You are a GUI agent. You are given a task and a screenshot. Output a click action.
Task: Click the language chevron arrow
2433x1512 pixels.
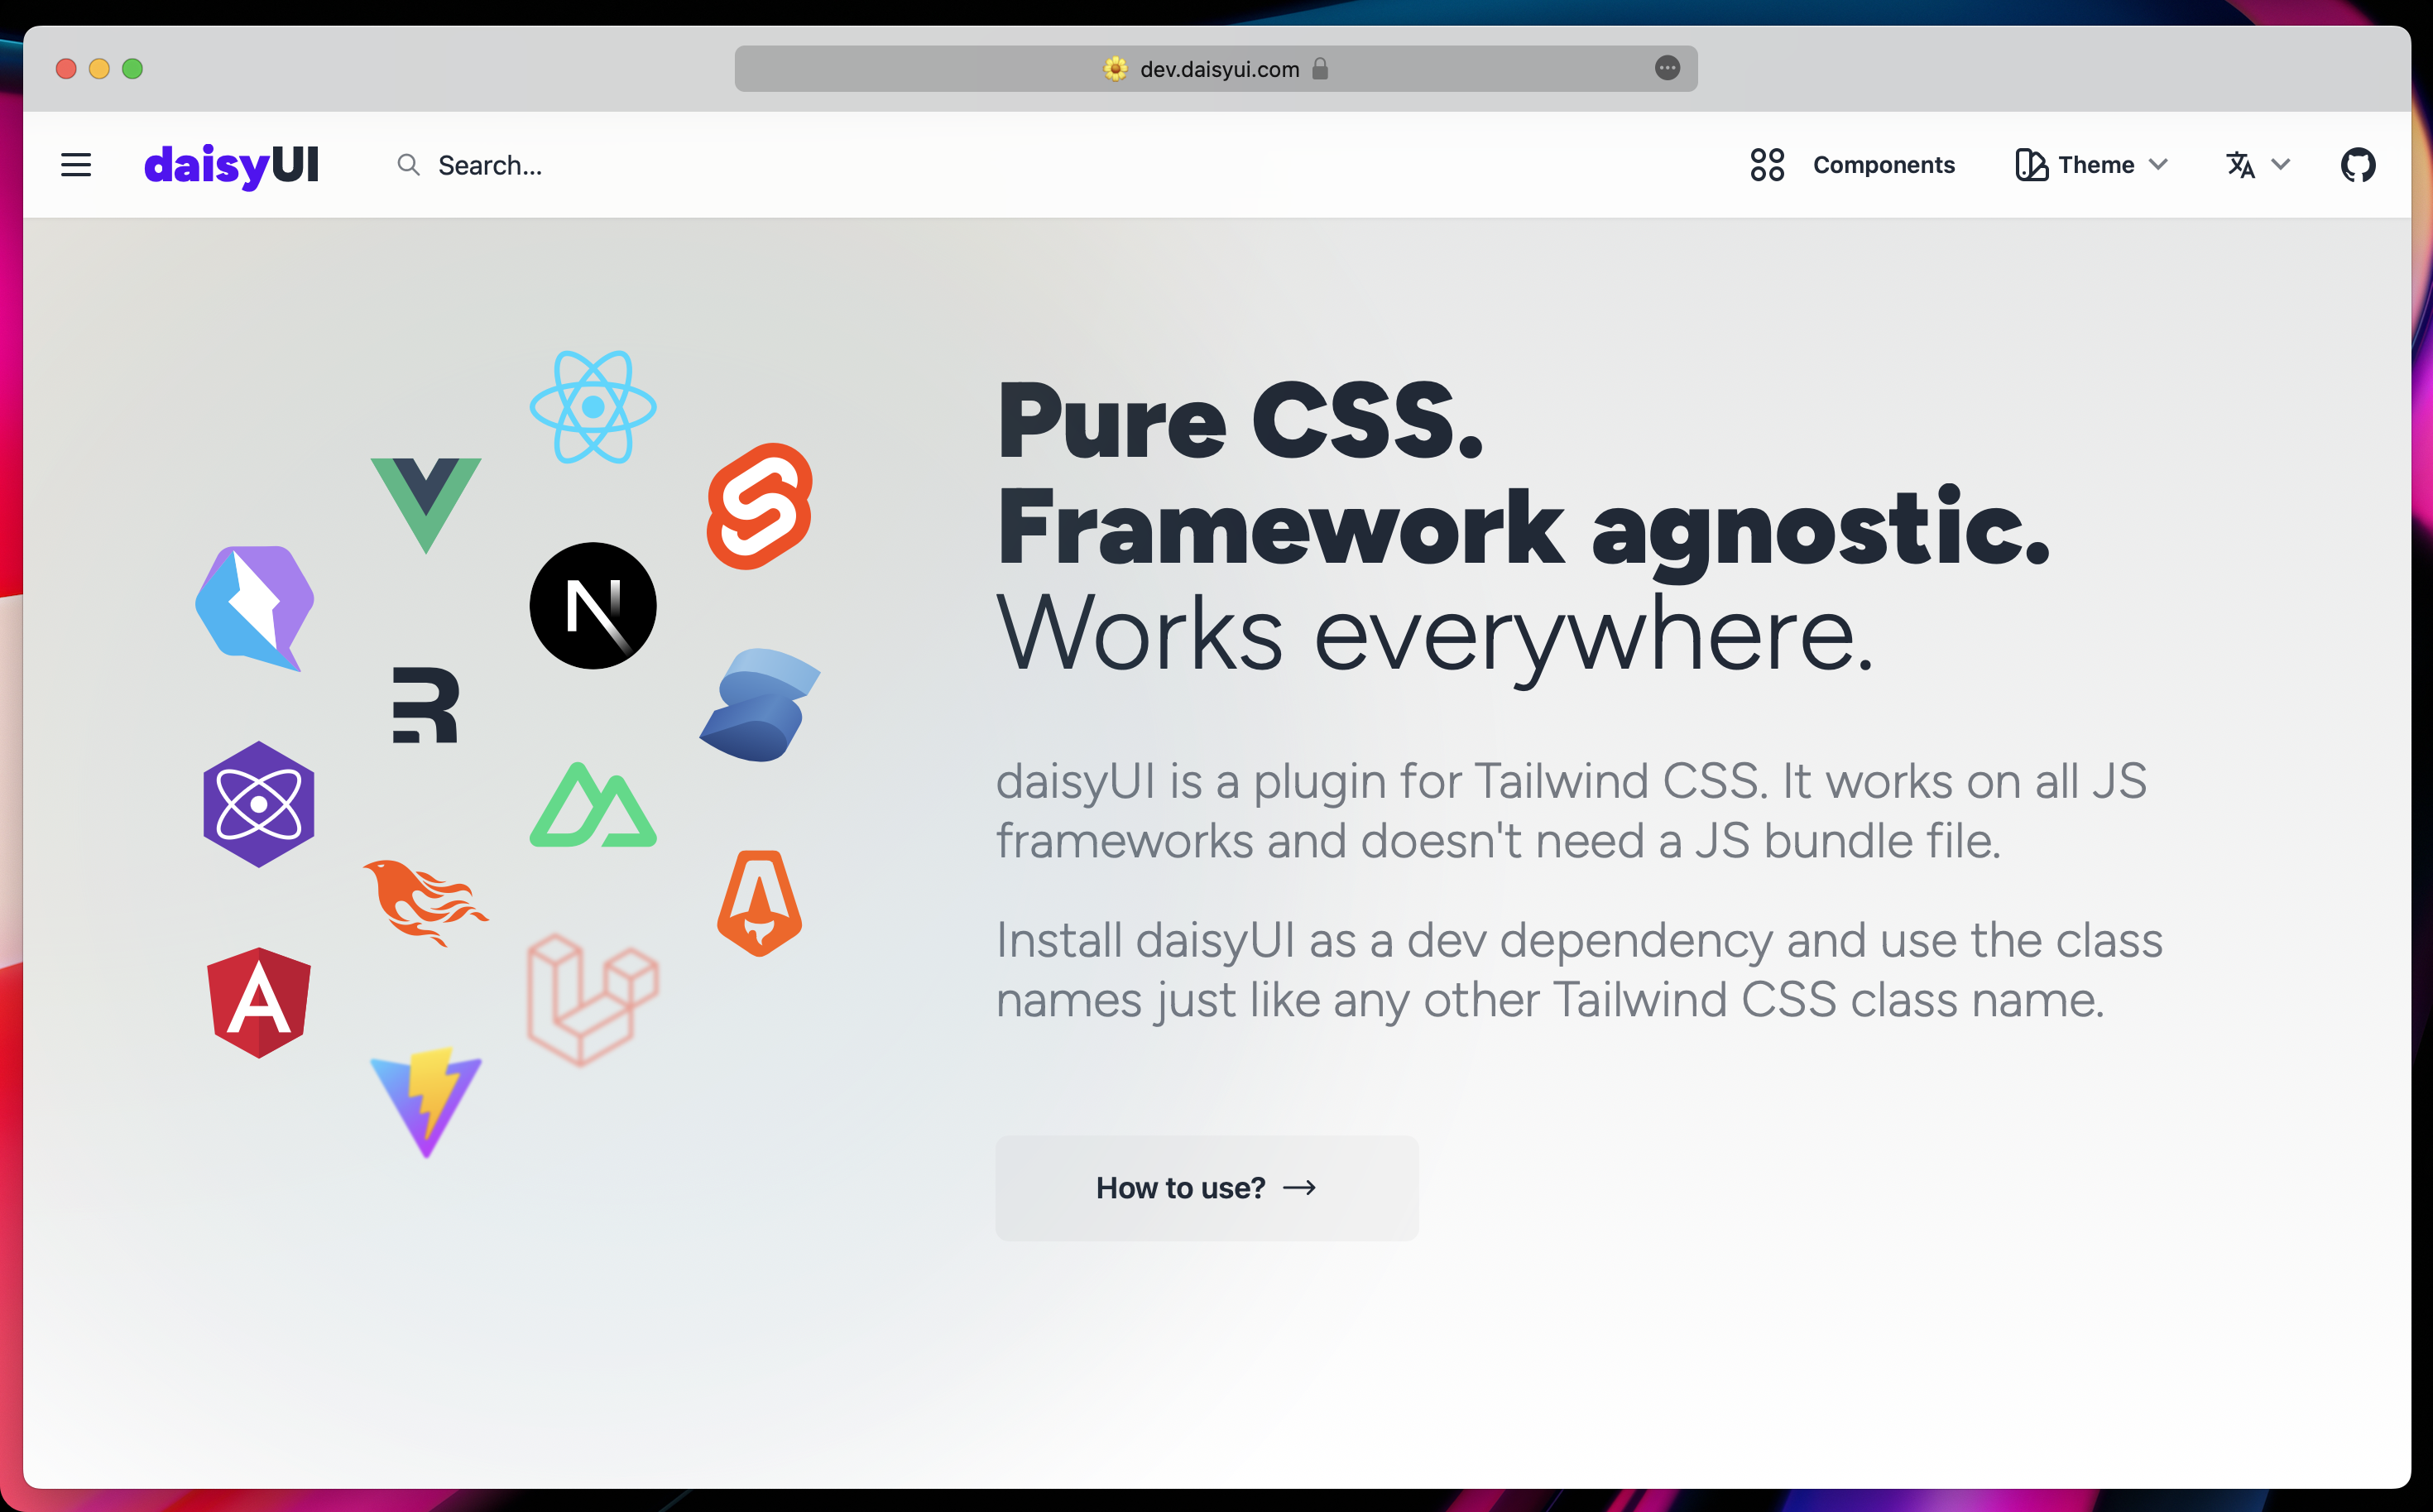click(2281, 165)
